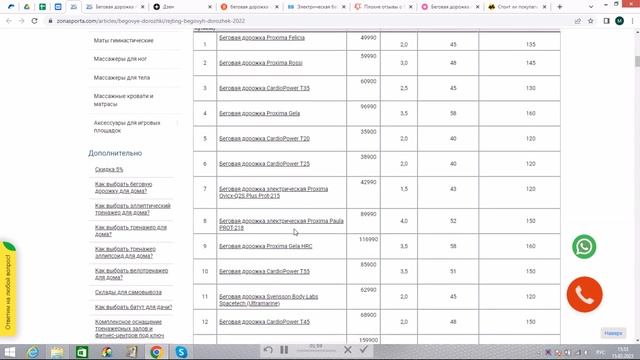640x360 pixels.
Task: Open Как выбрать батут для дачи link
Action: (x=133, y=307)
